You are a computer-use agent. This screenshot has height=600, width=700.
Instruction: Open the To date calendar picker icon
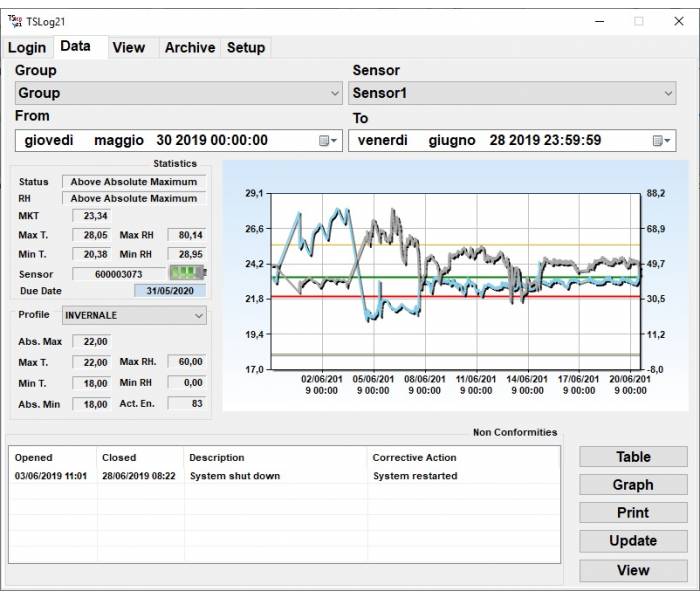(x=662, y=141)
